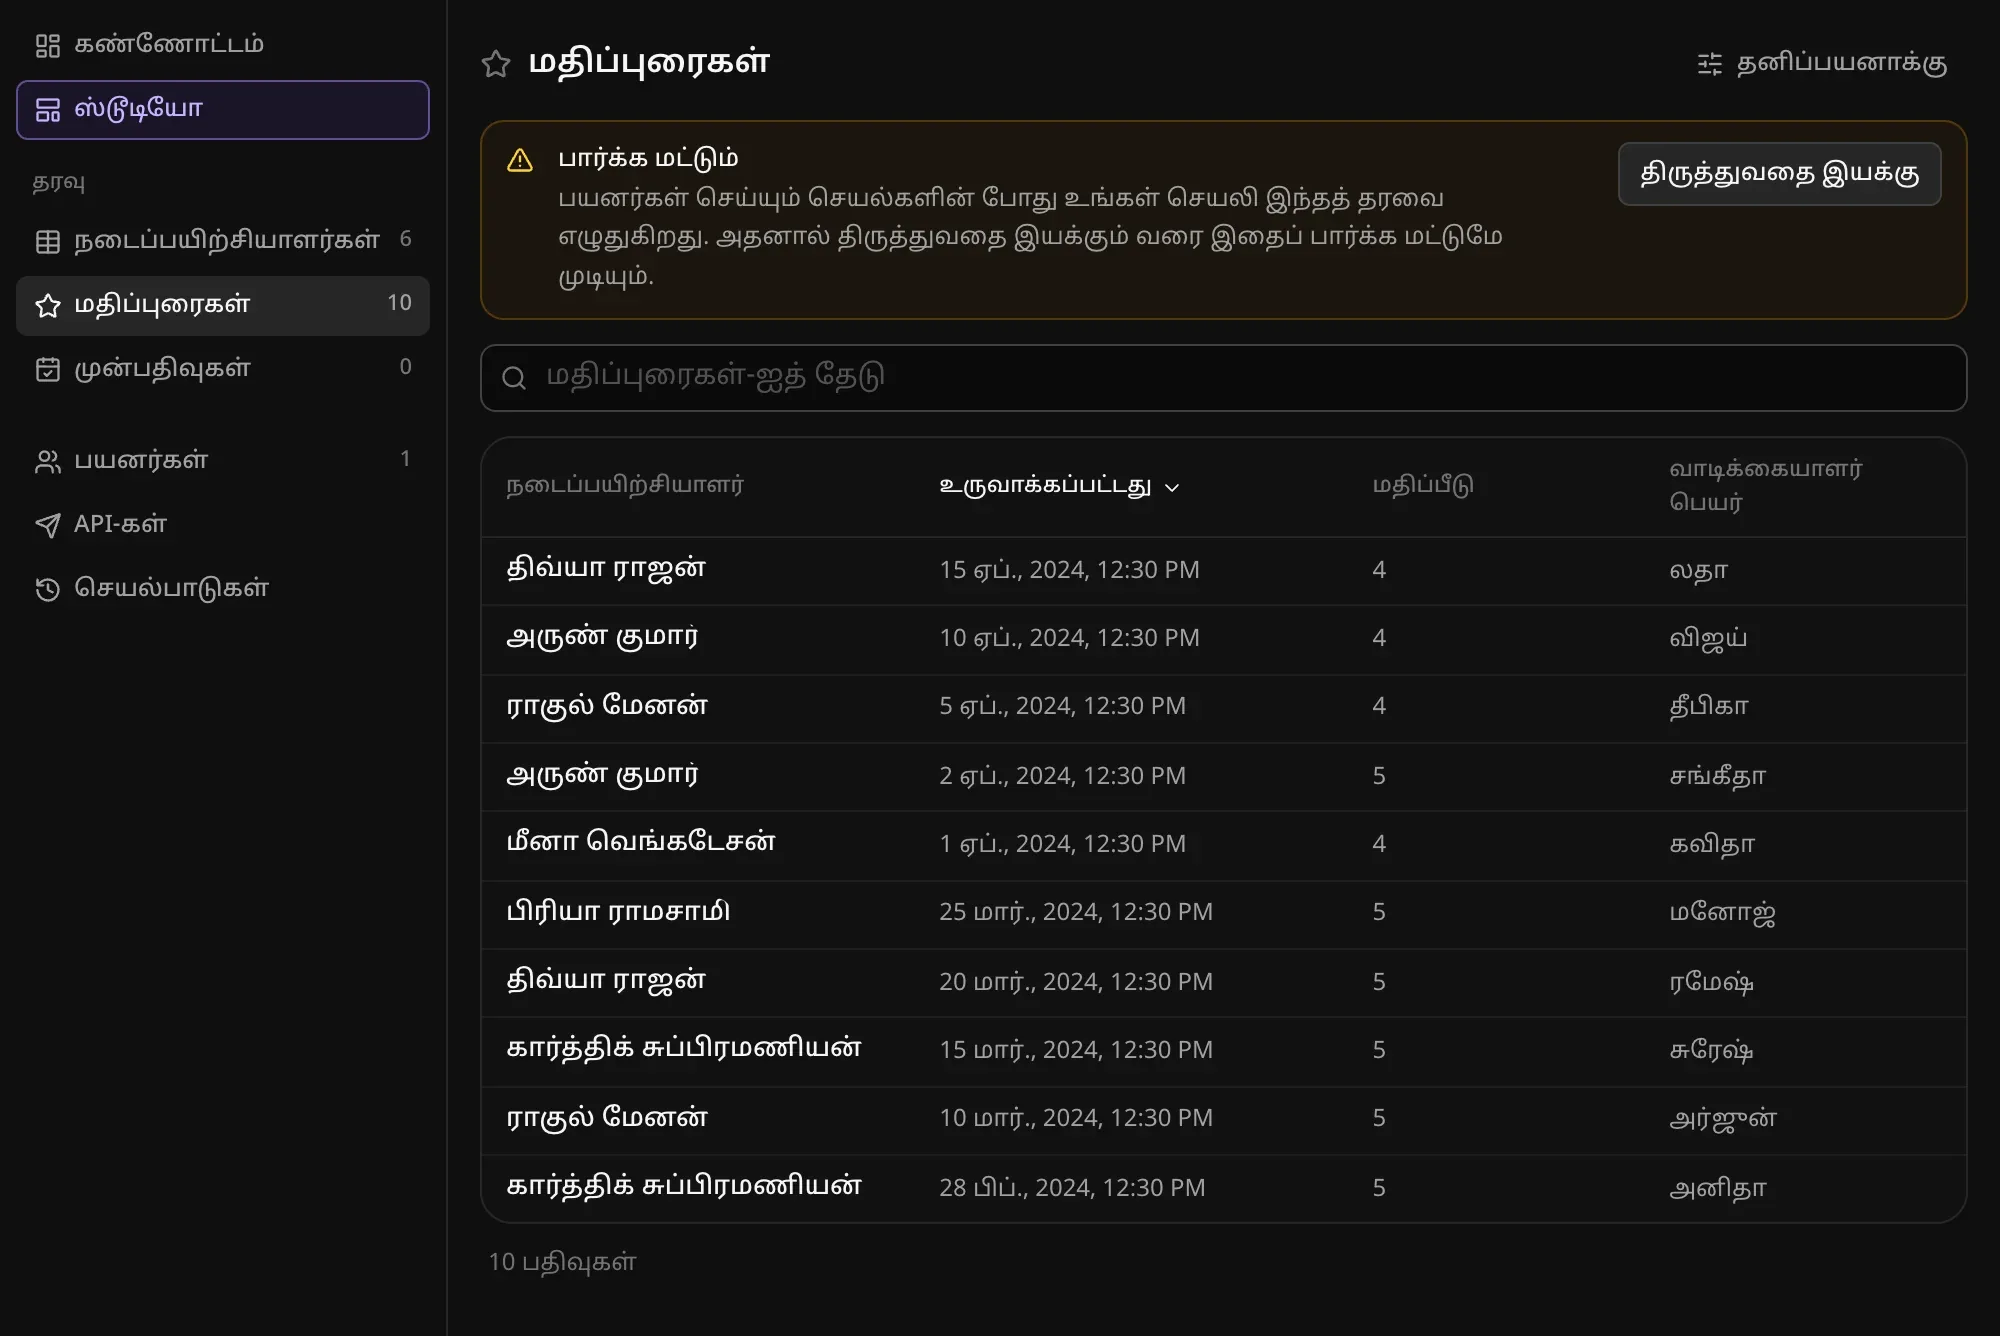
Task: Click customer name மனோஜ்
Action: pos(1723,913)
